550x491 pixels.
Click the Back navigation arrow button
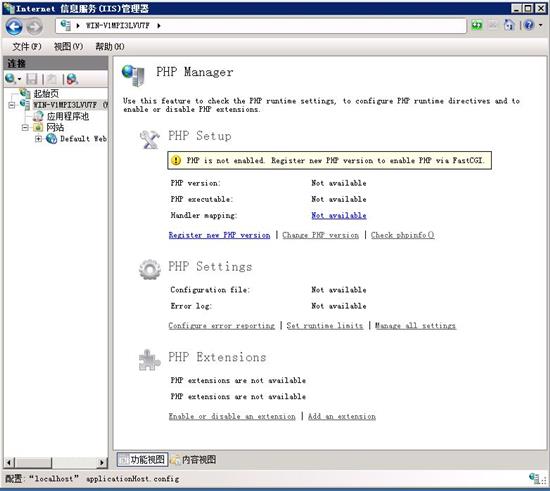(14, 26)
